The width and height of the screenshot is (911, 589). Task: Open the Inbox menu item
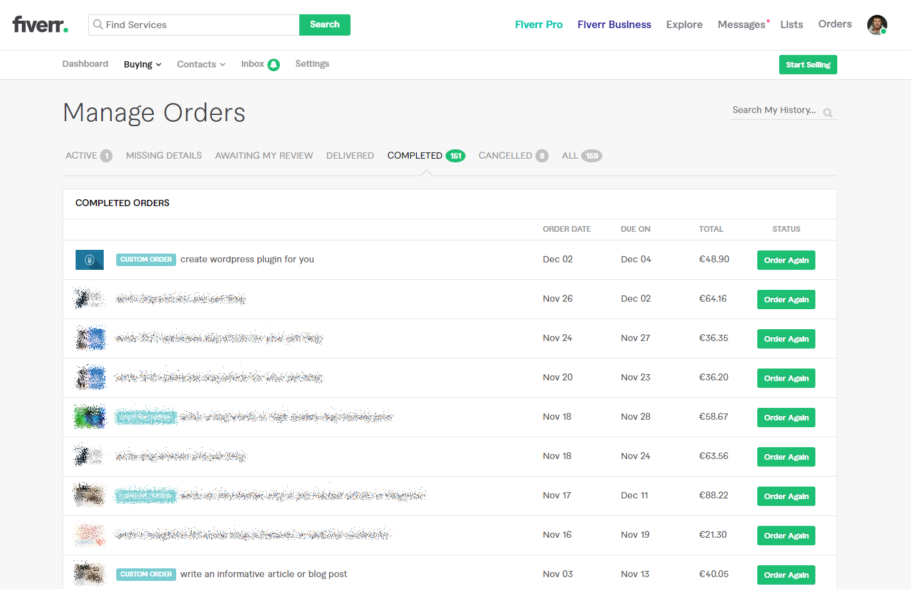click(252, 64)
